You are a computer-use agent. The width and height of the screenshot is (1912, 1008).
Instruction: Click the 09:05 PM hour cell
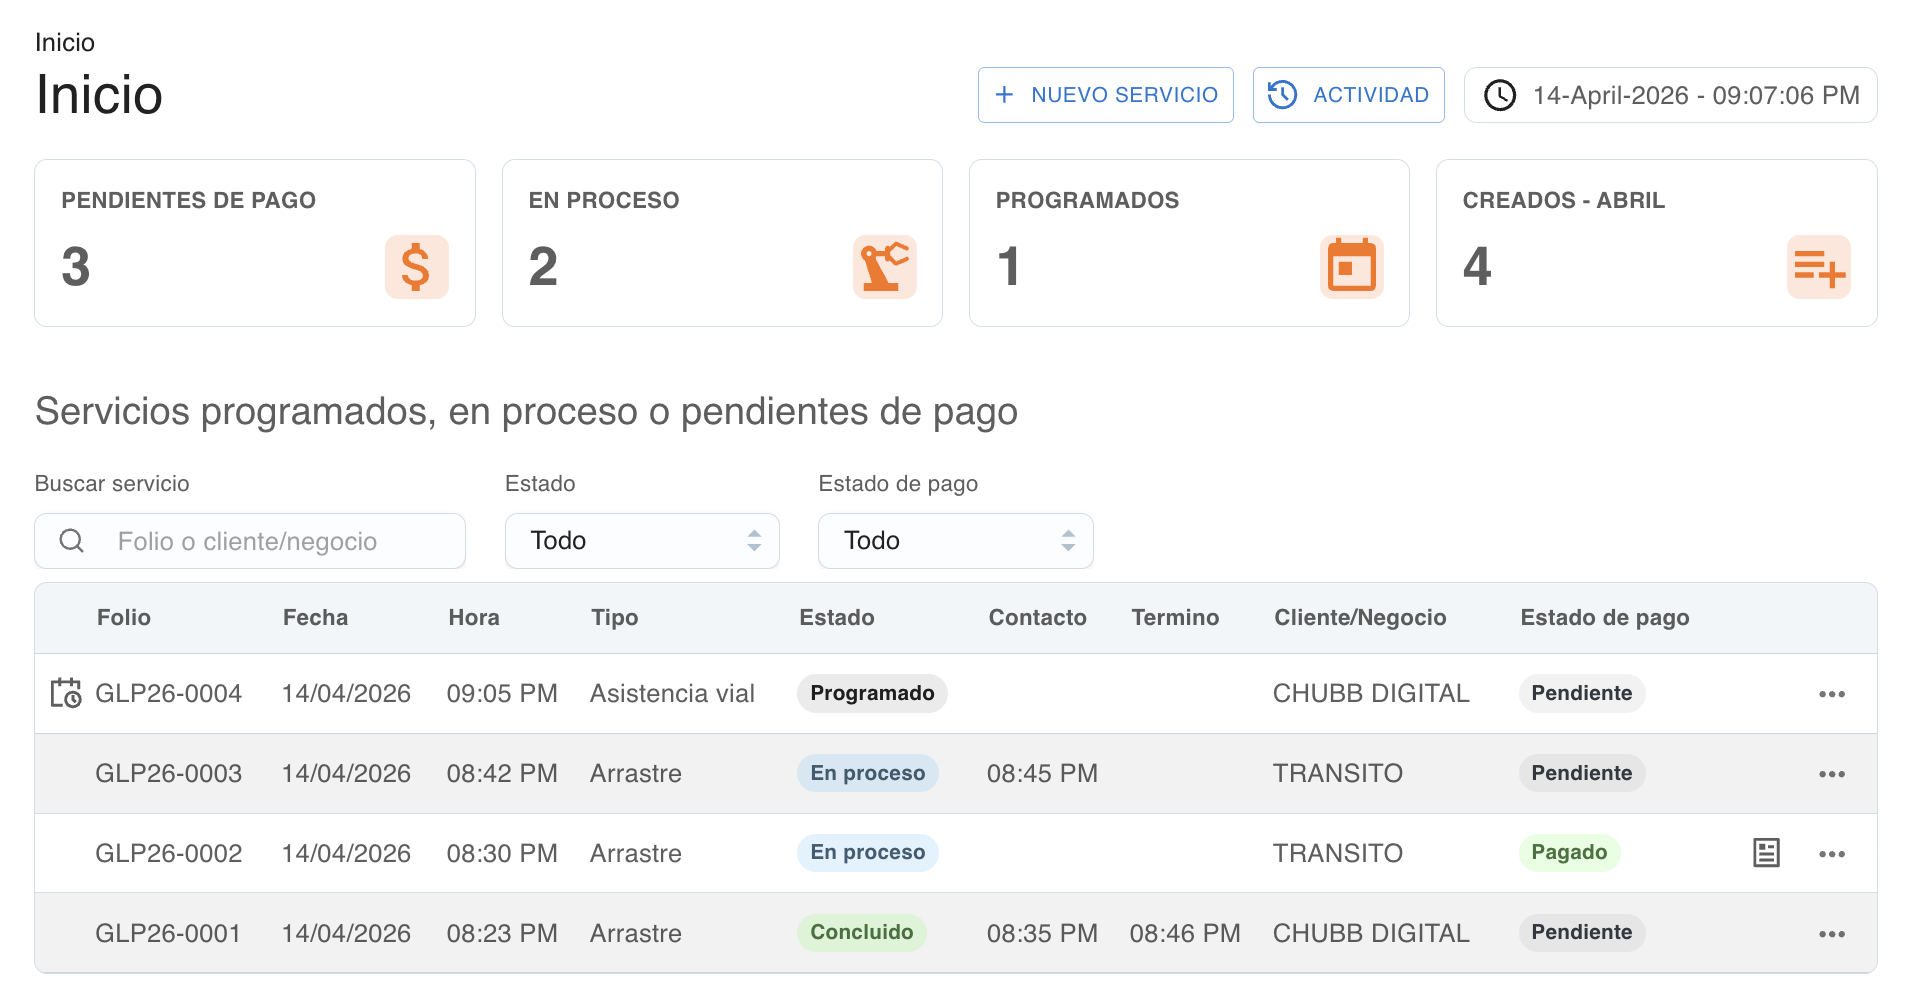(x=502, y=693)
